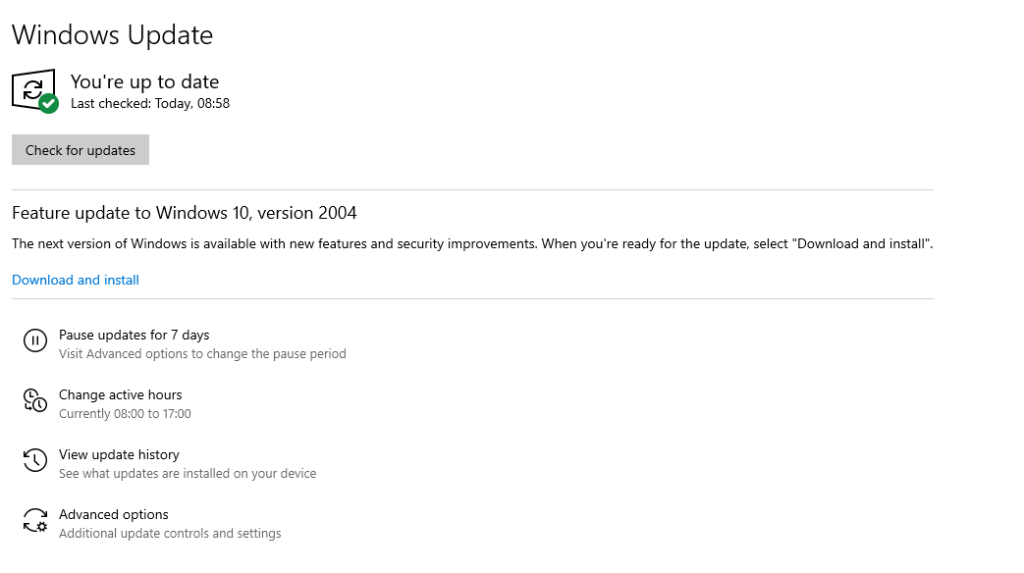Click the clock icon for active hours
Screen dimensions: 1024x573
point(35,401)
